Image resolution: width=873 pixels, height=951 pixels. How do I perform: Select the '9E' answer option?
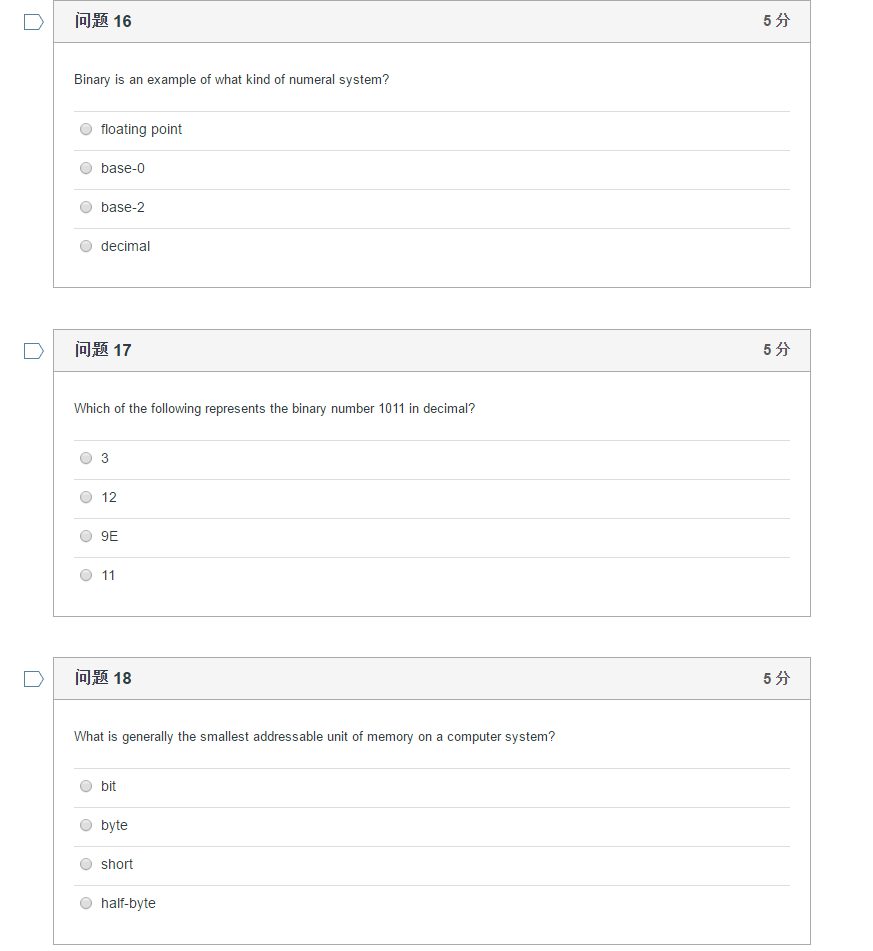(86, 536)
